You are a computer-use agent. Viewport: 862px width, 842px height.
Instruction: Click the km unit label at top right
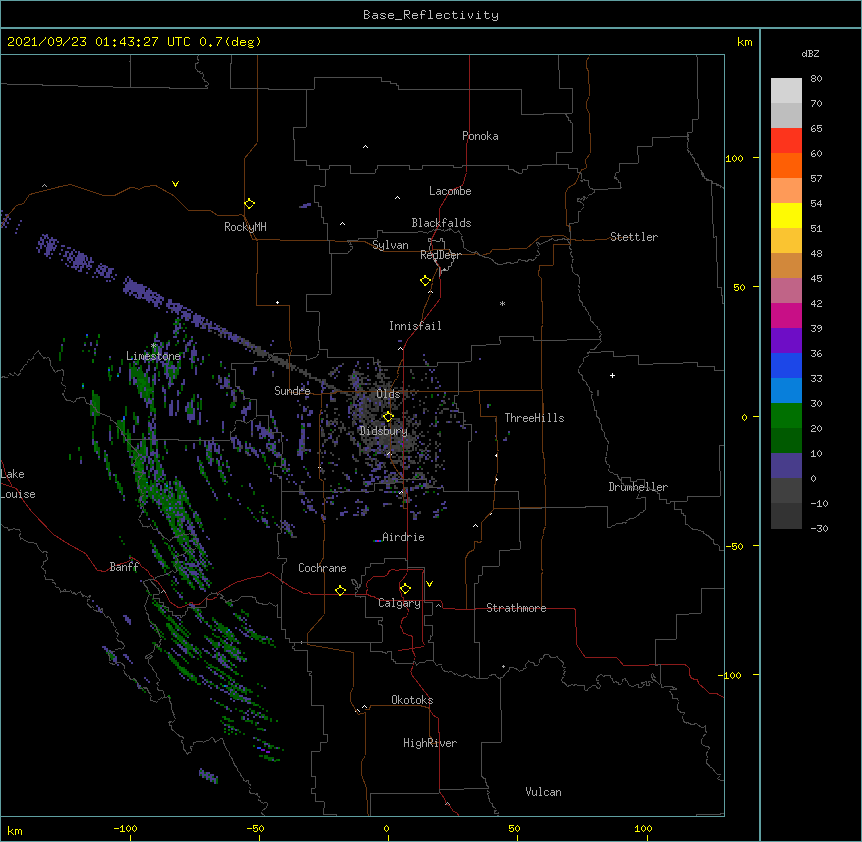pyautogui.click(x=745, y=42)
